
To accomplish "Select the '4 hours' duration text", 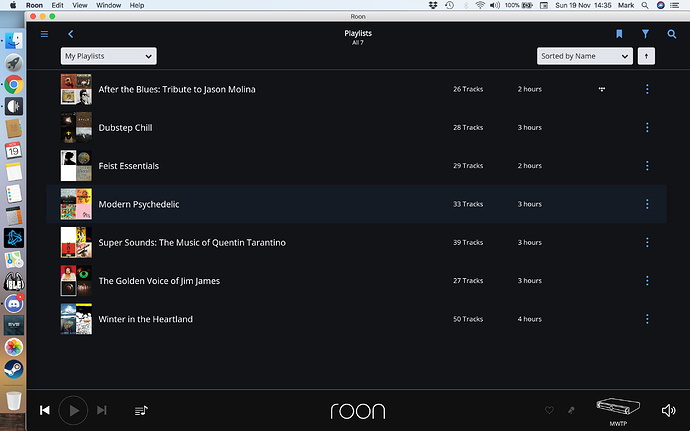I will (x=529, y=319).
